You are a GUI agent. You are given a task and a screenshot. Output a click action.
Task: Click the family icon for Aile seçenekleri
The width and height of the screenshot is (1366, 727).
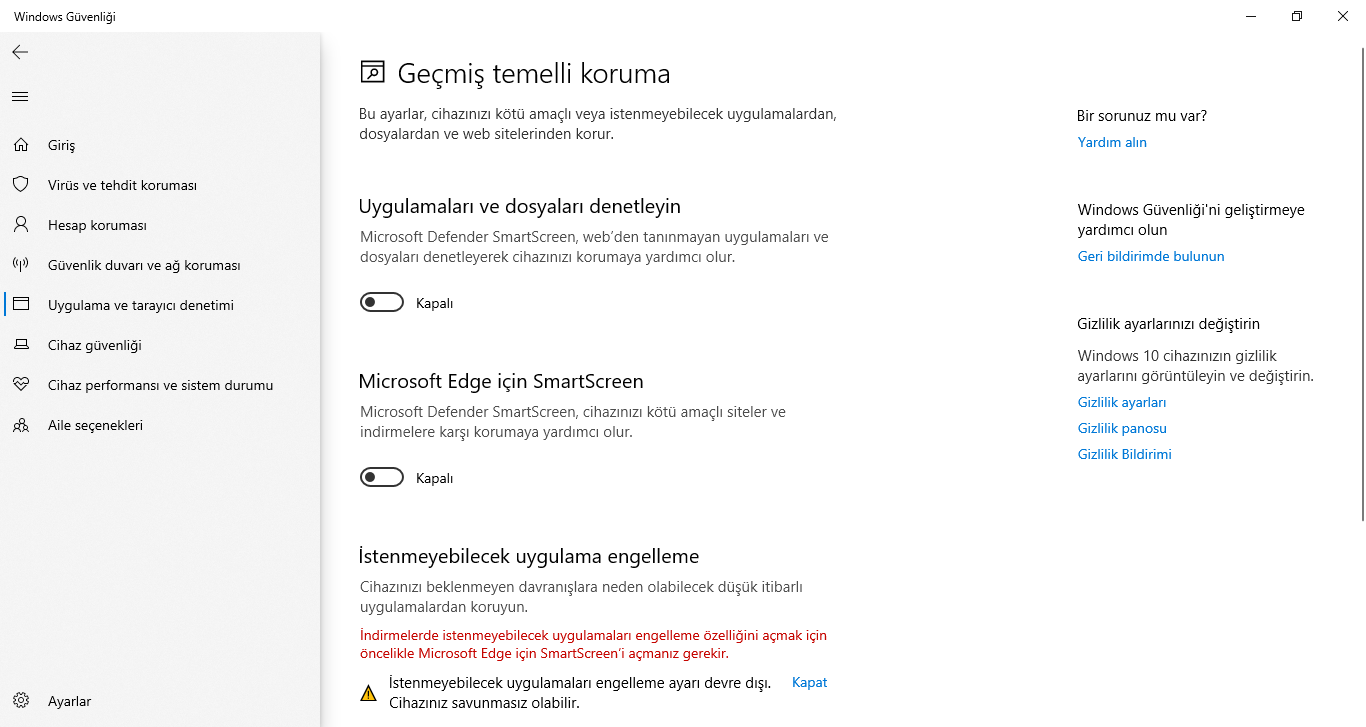[20, 425]
